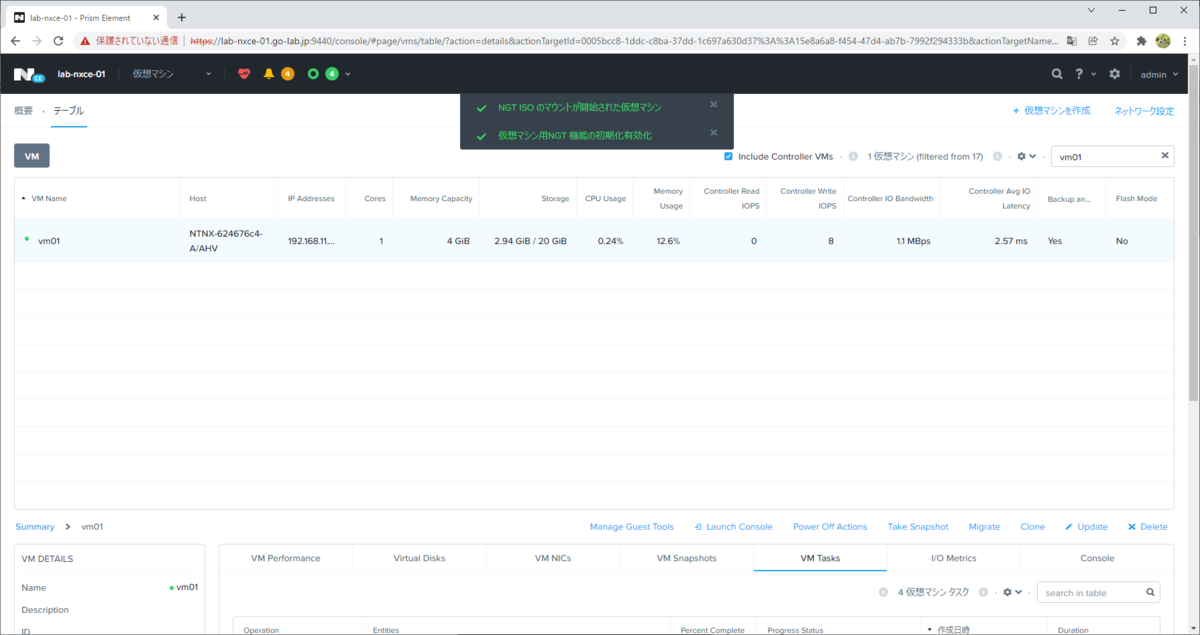Click the share page icon in the address bar
Viewport: 1200px width, 635px height.
click(1093, 41)
